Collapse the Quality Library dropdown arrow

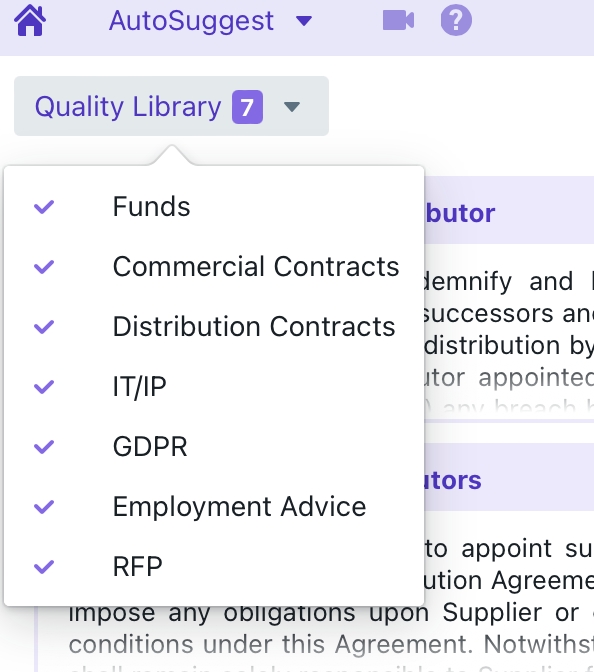pyautogui.click(x=292, y=107)
